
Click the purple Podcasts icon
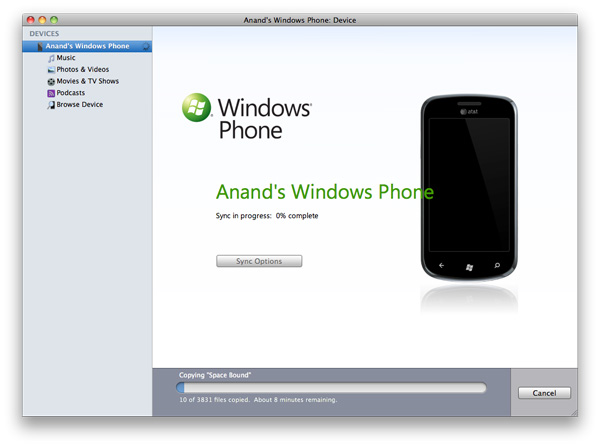(x=51, y=93)
